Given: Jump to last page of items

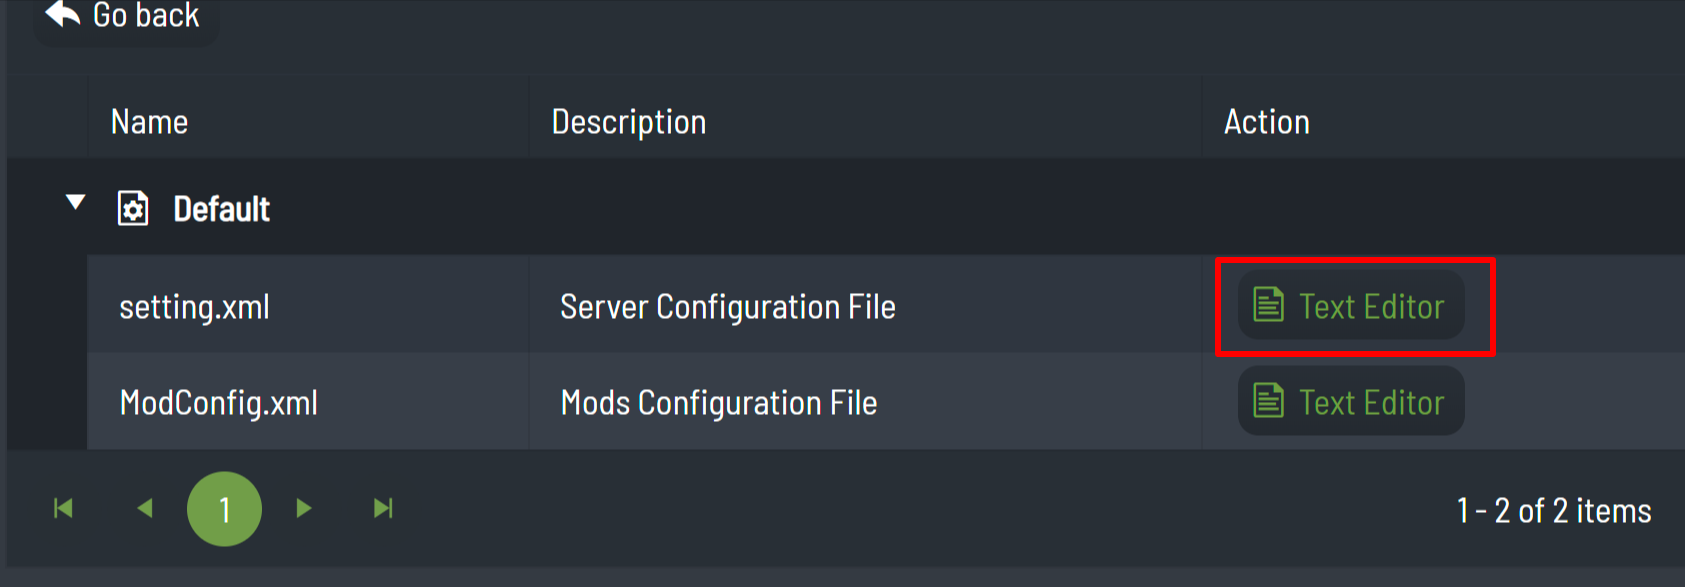Looking at the screenshot, I should 383,509.
